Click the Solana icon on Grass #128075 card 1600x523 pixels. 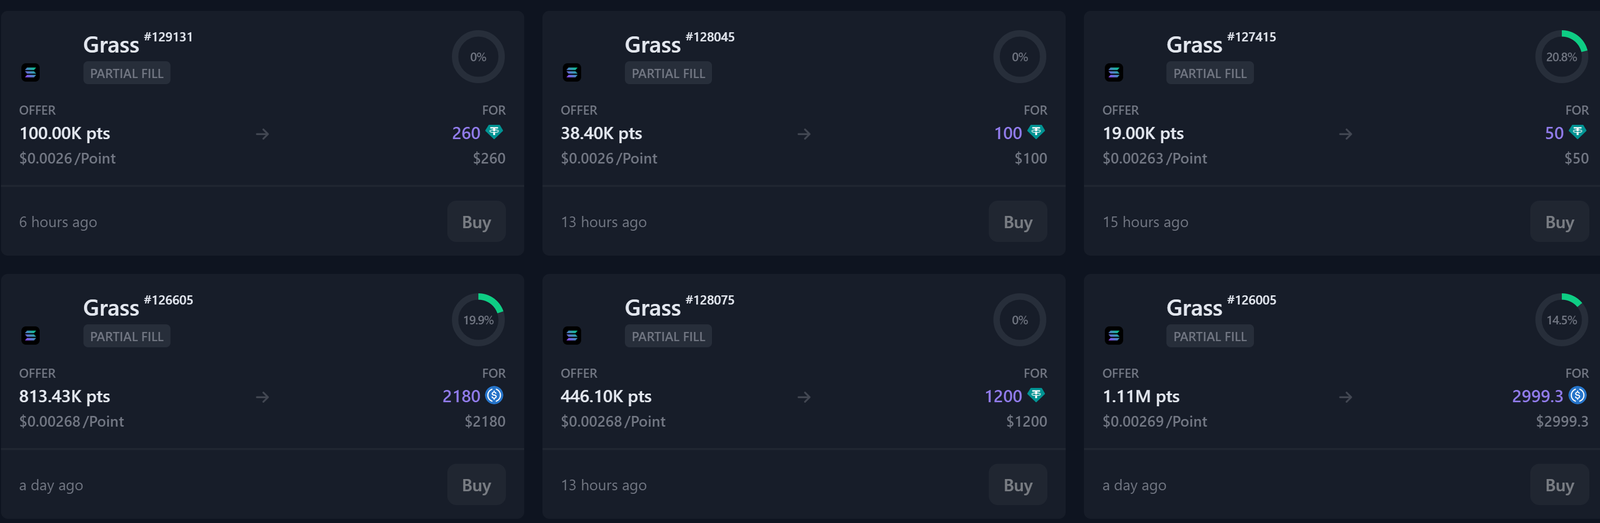(572, 335)
